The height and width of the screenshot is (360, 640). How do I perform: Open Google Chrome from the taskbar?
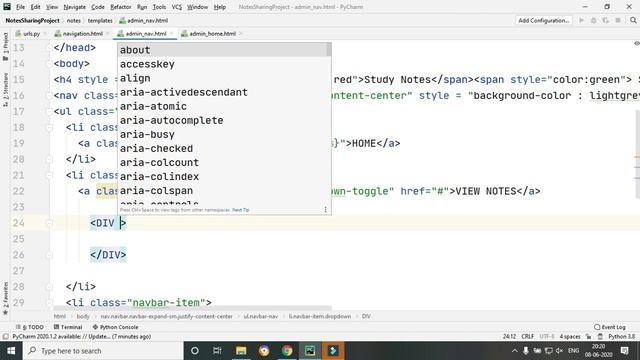pos(287,351)
